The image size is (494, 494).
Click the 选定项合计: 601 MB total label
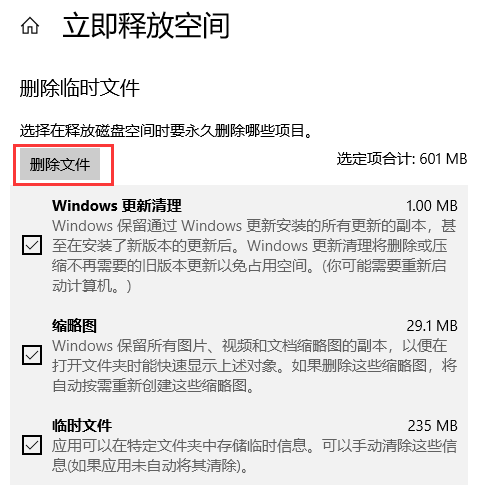tap(402, 159)
